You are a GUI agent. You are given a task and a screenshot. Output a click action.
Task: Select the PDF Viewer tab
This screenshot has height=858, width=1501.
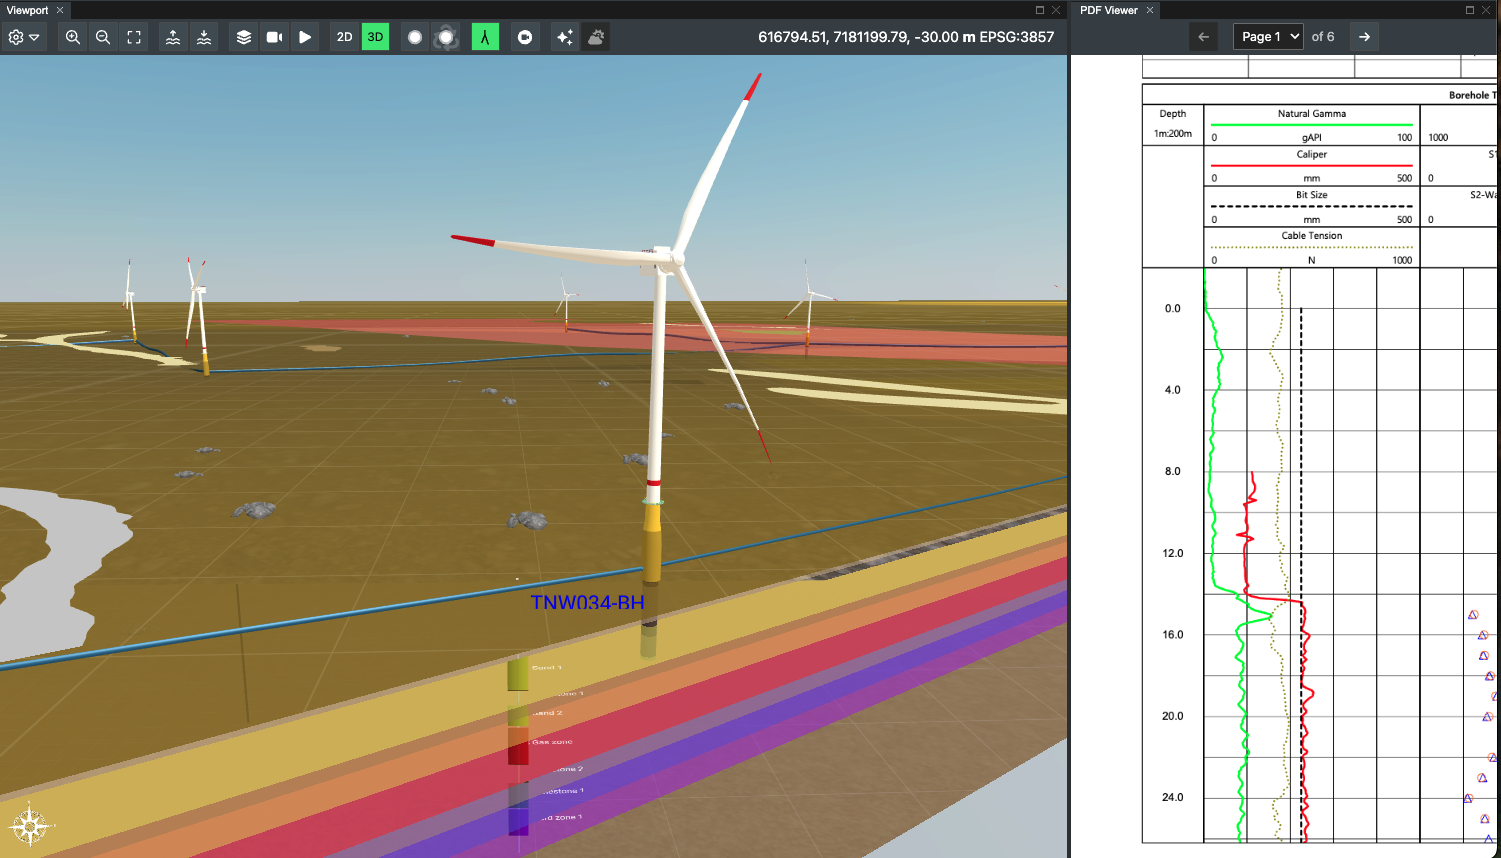pyautogui.click(x=1108, y=10)
